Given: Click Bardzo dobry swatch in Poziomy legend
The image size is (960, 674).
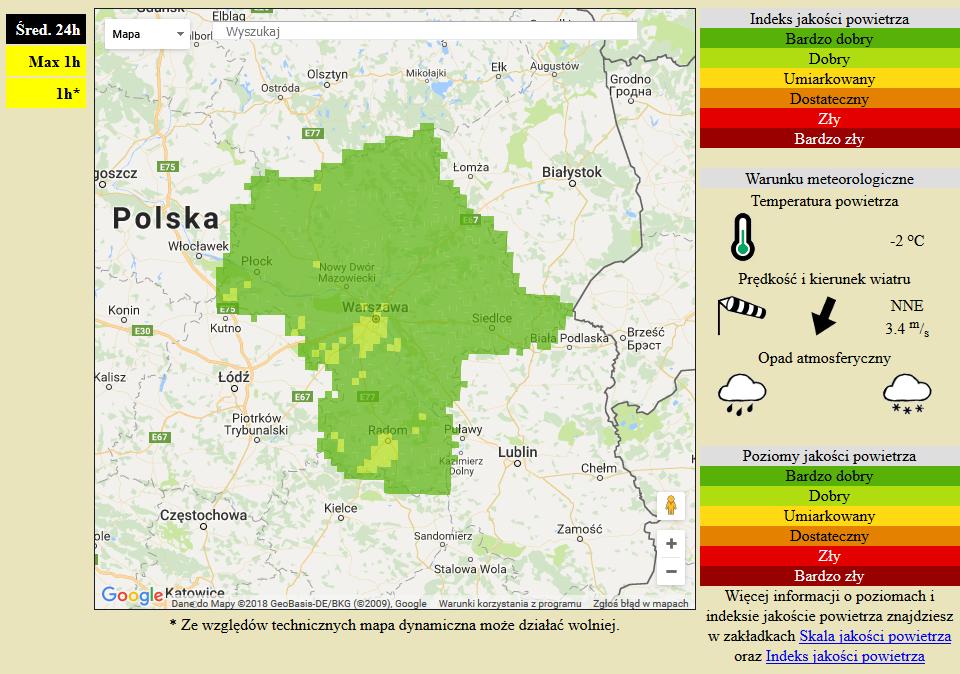Looking at the screenshot, I should pyautogui.click(x=830, y=476).
